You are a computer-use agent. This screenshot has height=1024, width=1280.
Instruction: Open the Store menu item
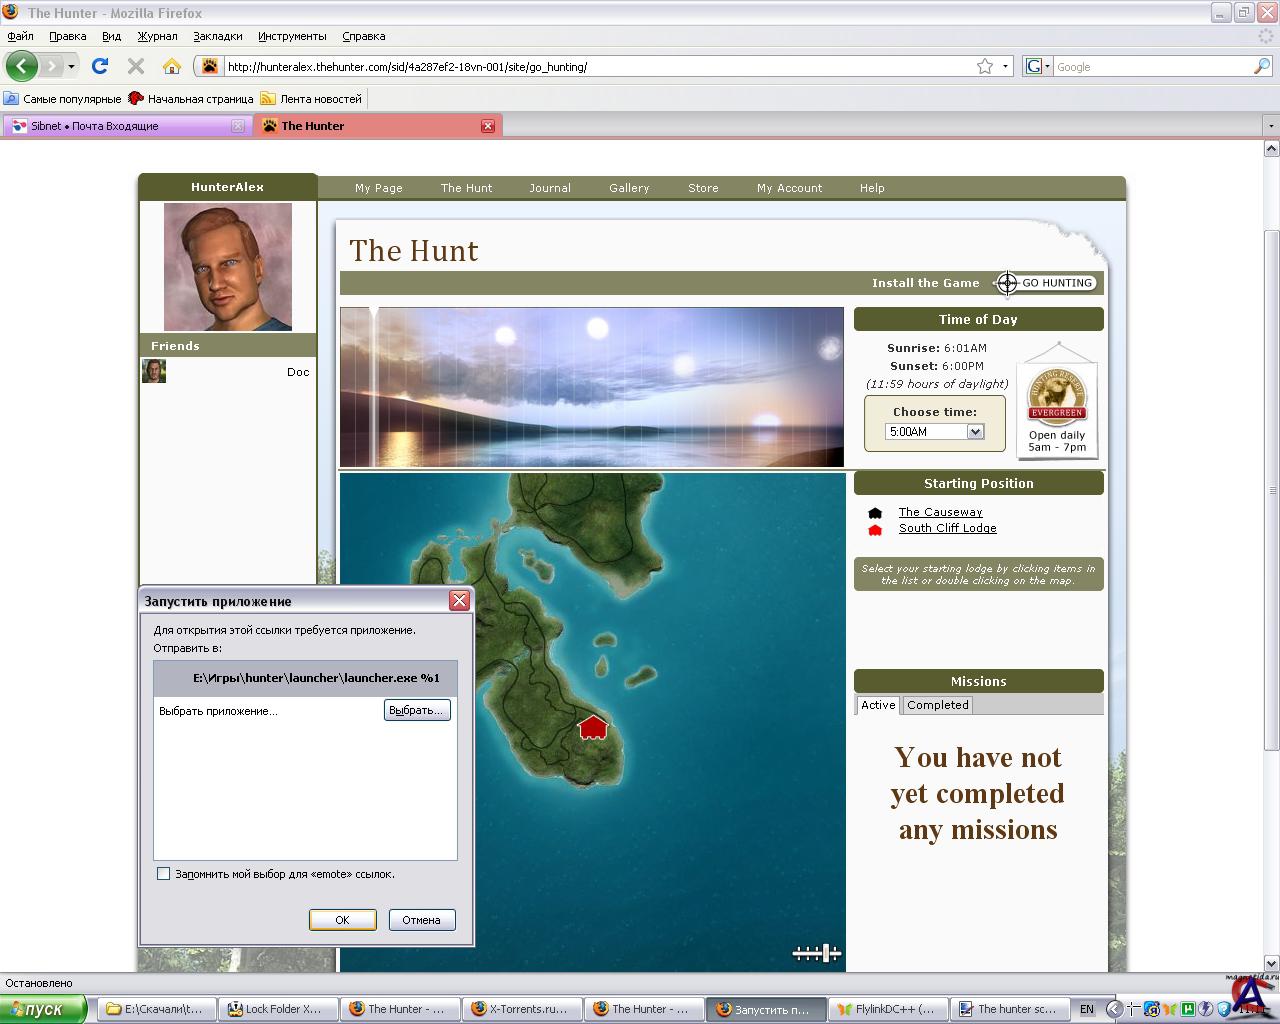click(703, 188)
